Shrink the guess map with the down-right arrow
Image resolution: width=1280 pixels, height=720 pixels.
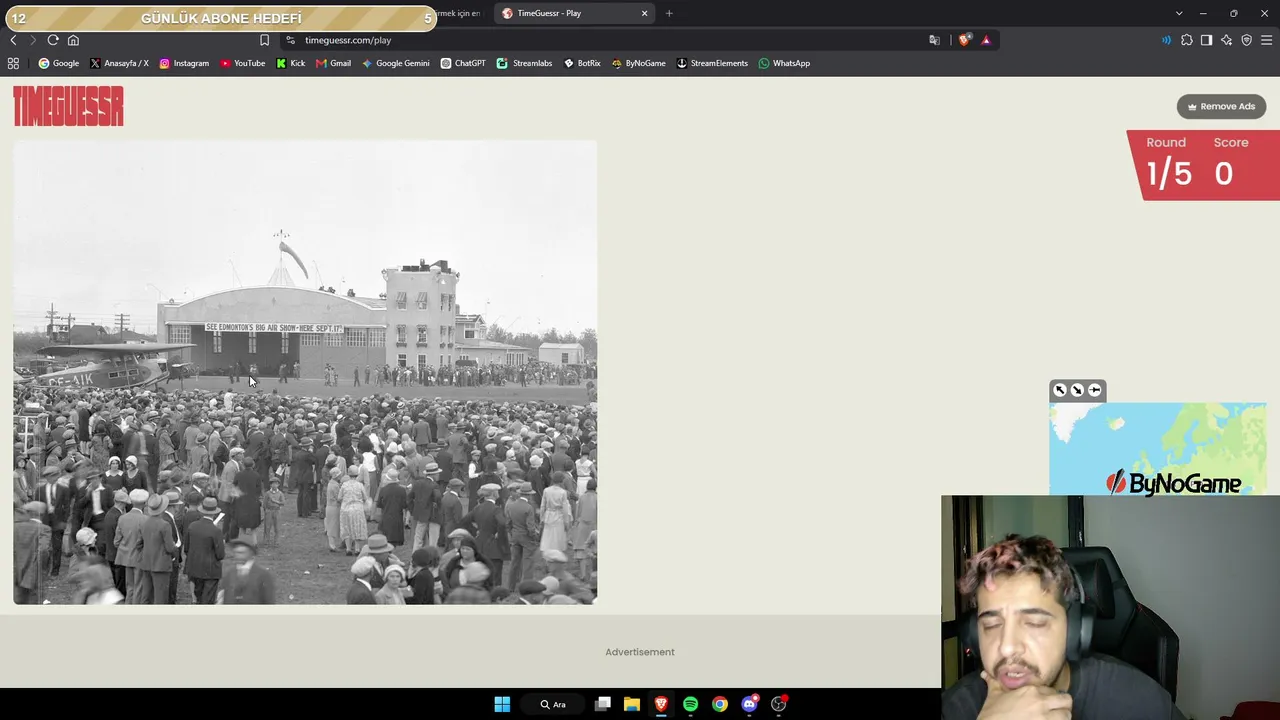(x=1077, y=390)
